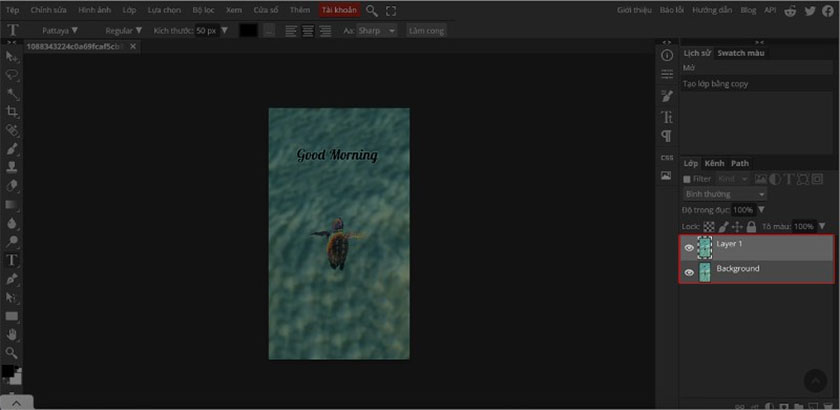This screenshot has height=410, width=840.
Task: Enable the layer Filter checkbox
Action: tap(687, 179)
